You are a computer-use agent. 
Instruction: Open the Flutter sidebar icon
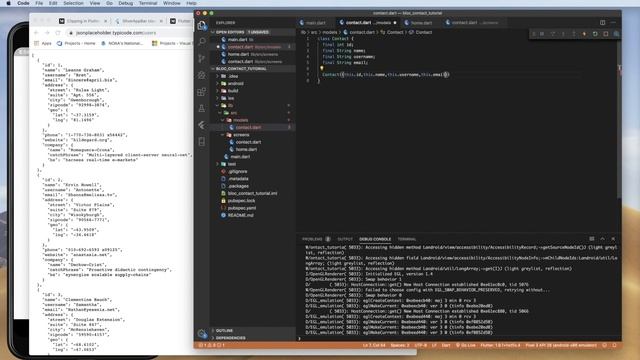click(202, 125)
